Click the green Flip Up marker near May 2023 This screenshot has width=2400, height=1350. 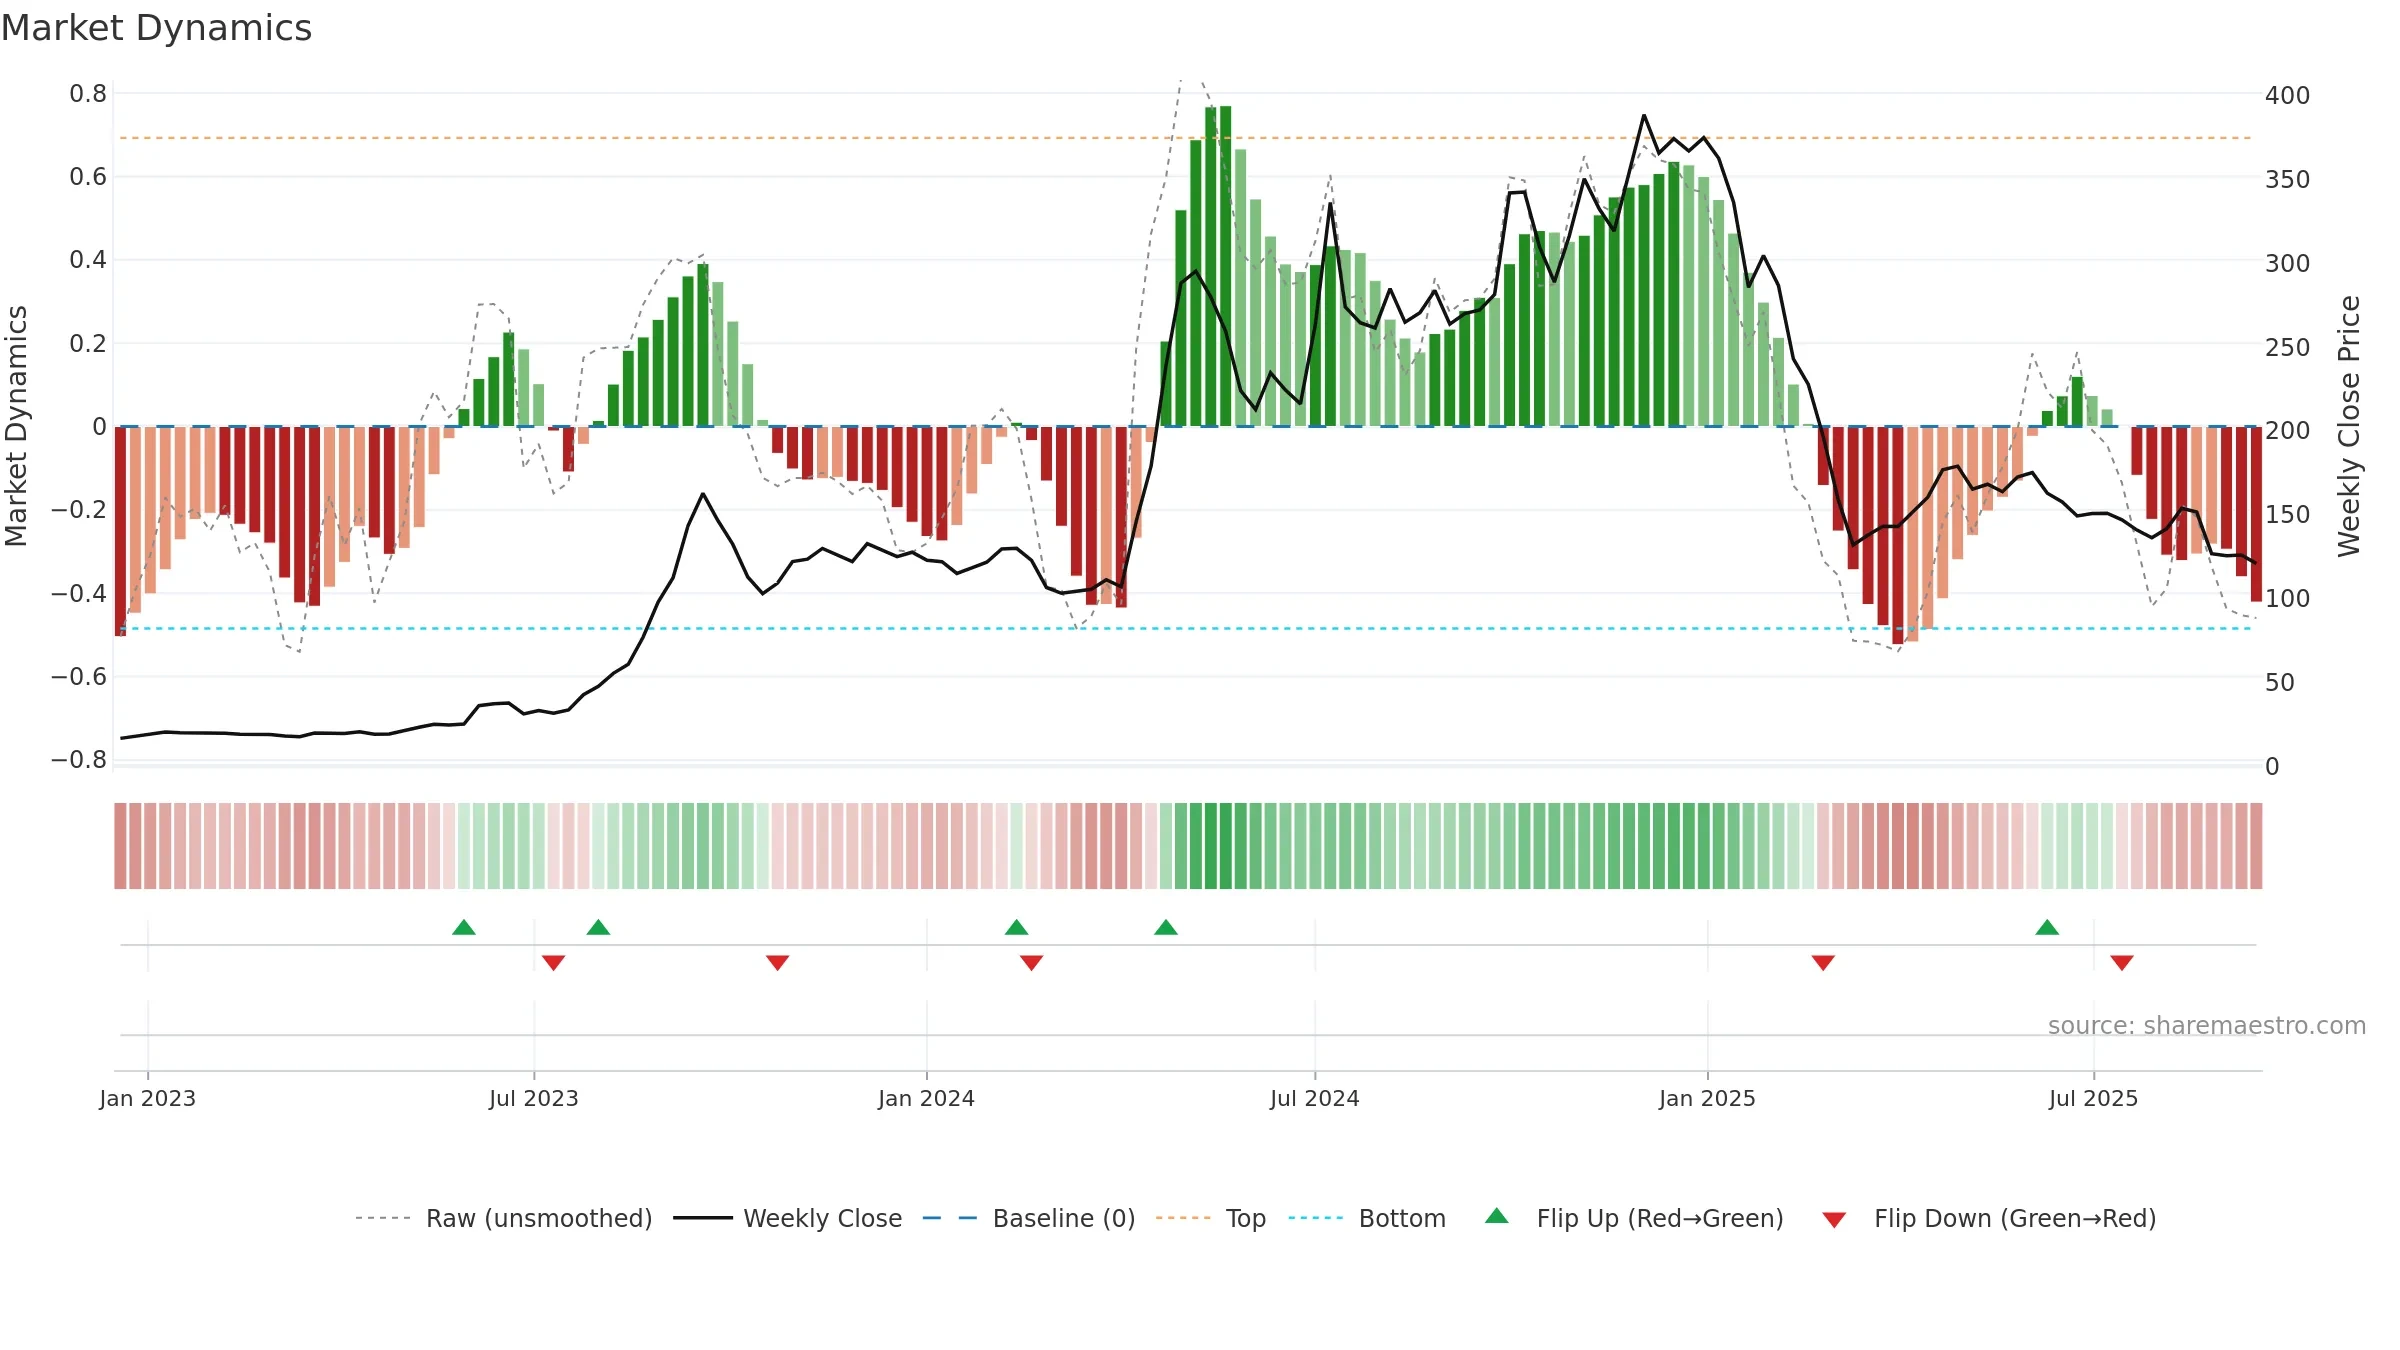pos(464,927)
